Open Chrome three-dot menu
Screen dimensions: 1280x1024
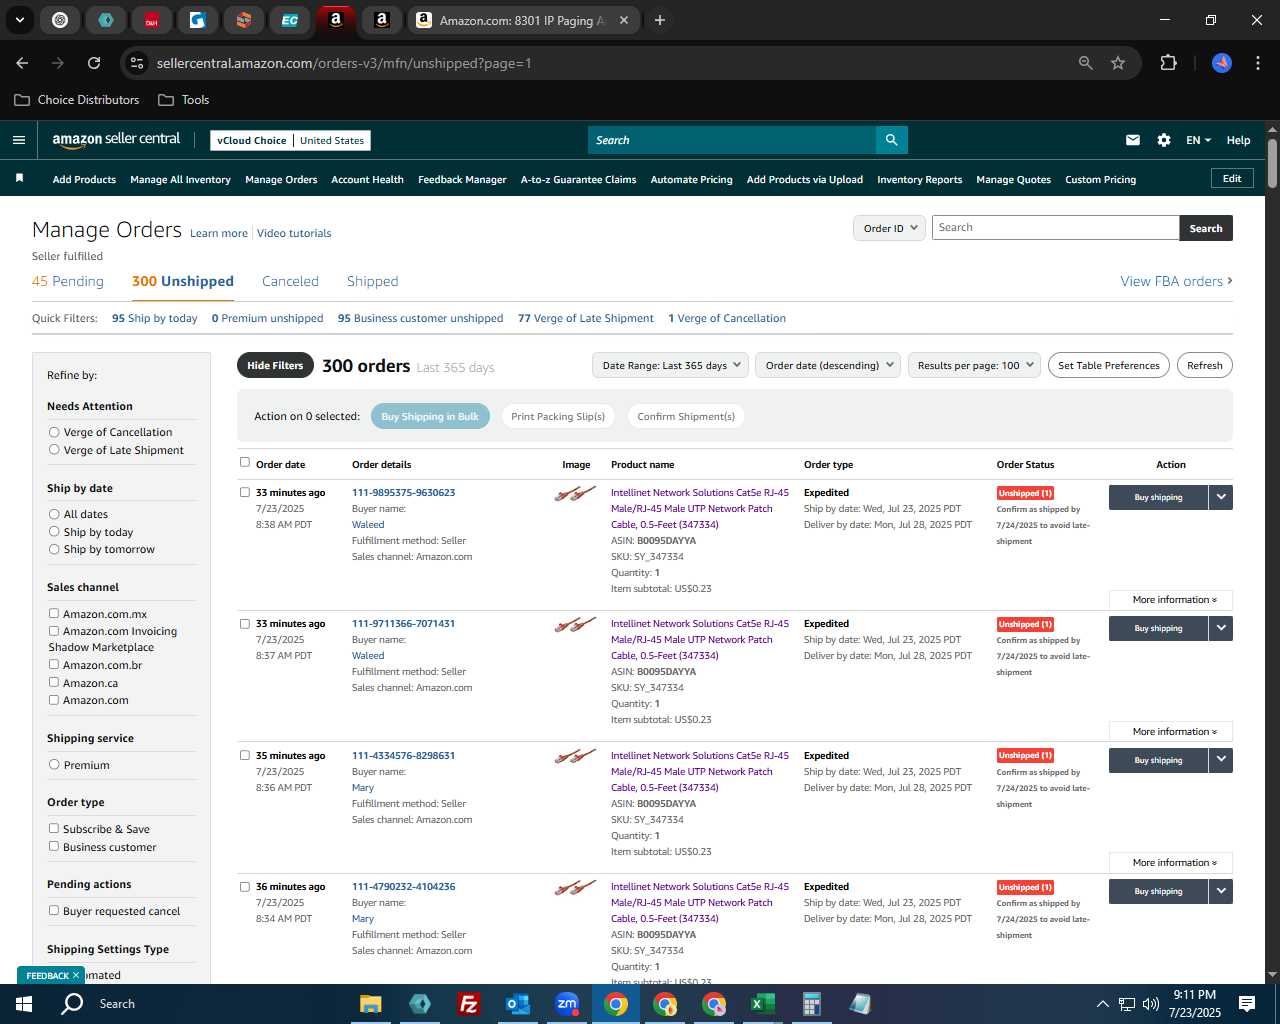[x=1257, y=63]
